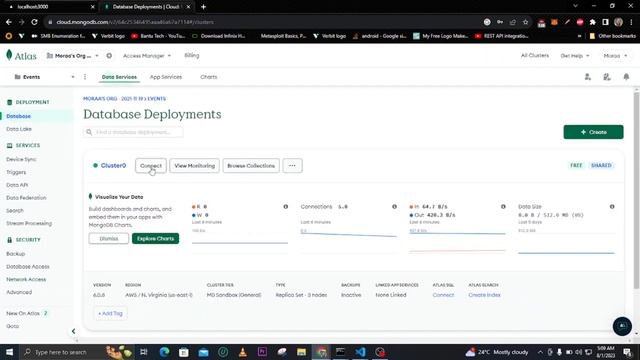Image resolution: width=640 pixels, height=360 pixels.
Task: Open the project activity feed icon
Action: pyautogui.click(x=607, y=77)
